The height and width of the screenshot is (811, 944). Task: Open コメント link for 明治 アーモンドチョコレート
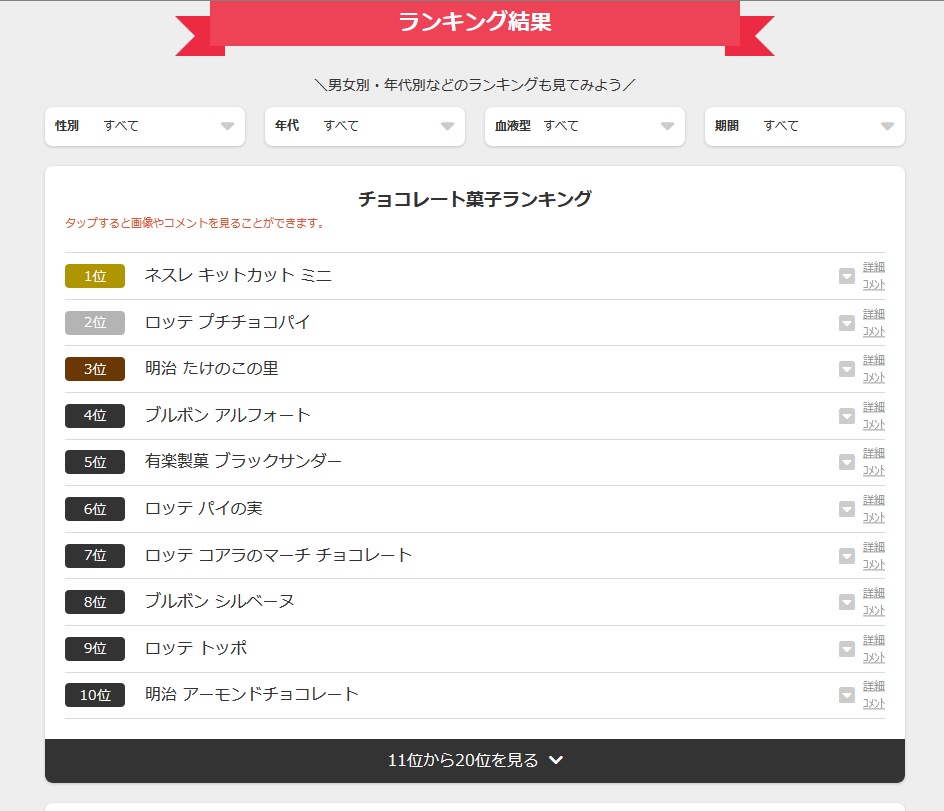[874, 704]
